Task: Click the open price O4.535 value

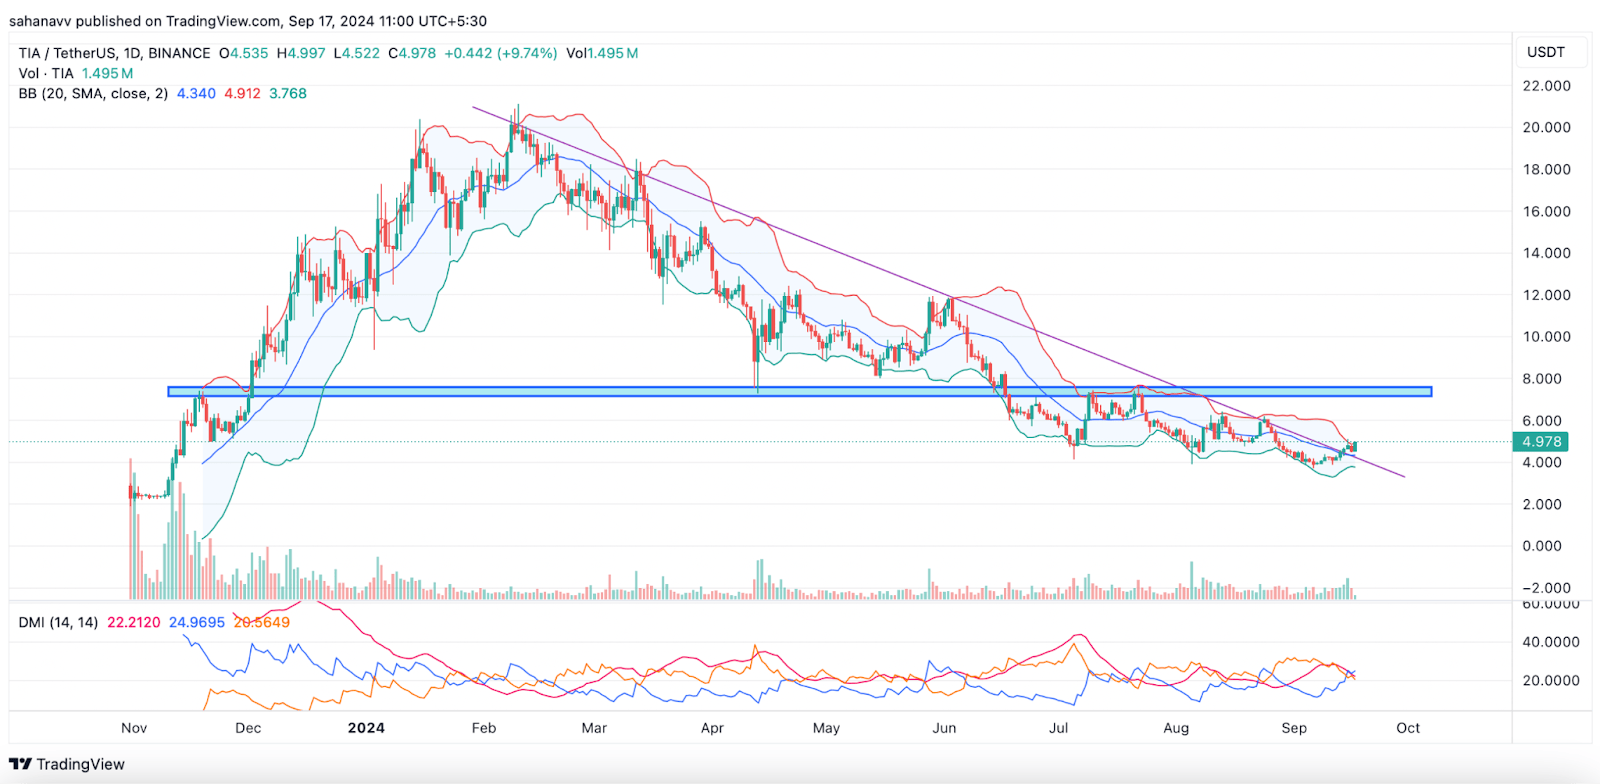Action: pyautogui.click(x=244, y=53)
